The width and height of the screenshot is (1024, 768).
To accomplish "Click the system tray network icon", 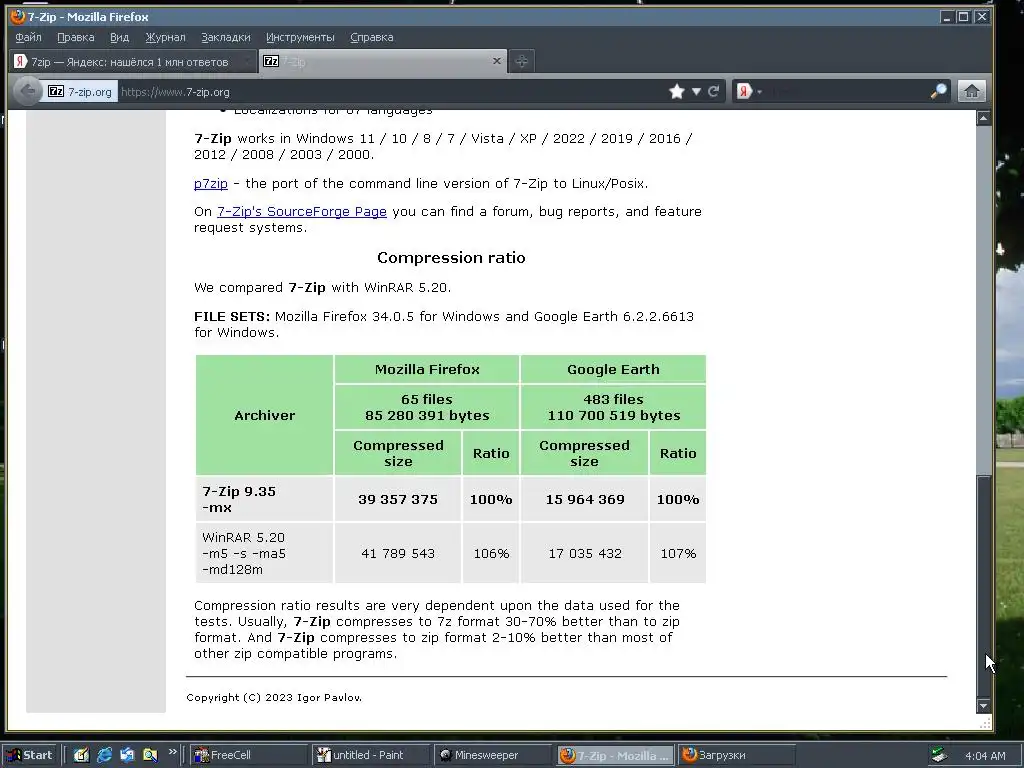I will tap(940, 755).
